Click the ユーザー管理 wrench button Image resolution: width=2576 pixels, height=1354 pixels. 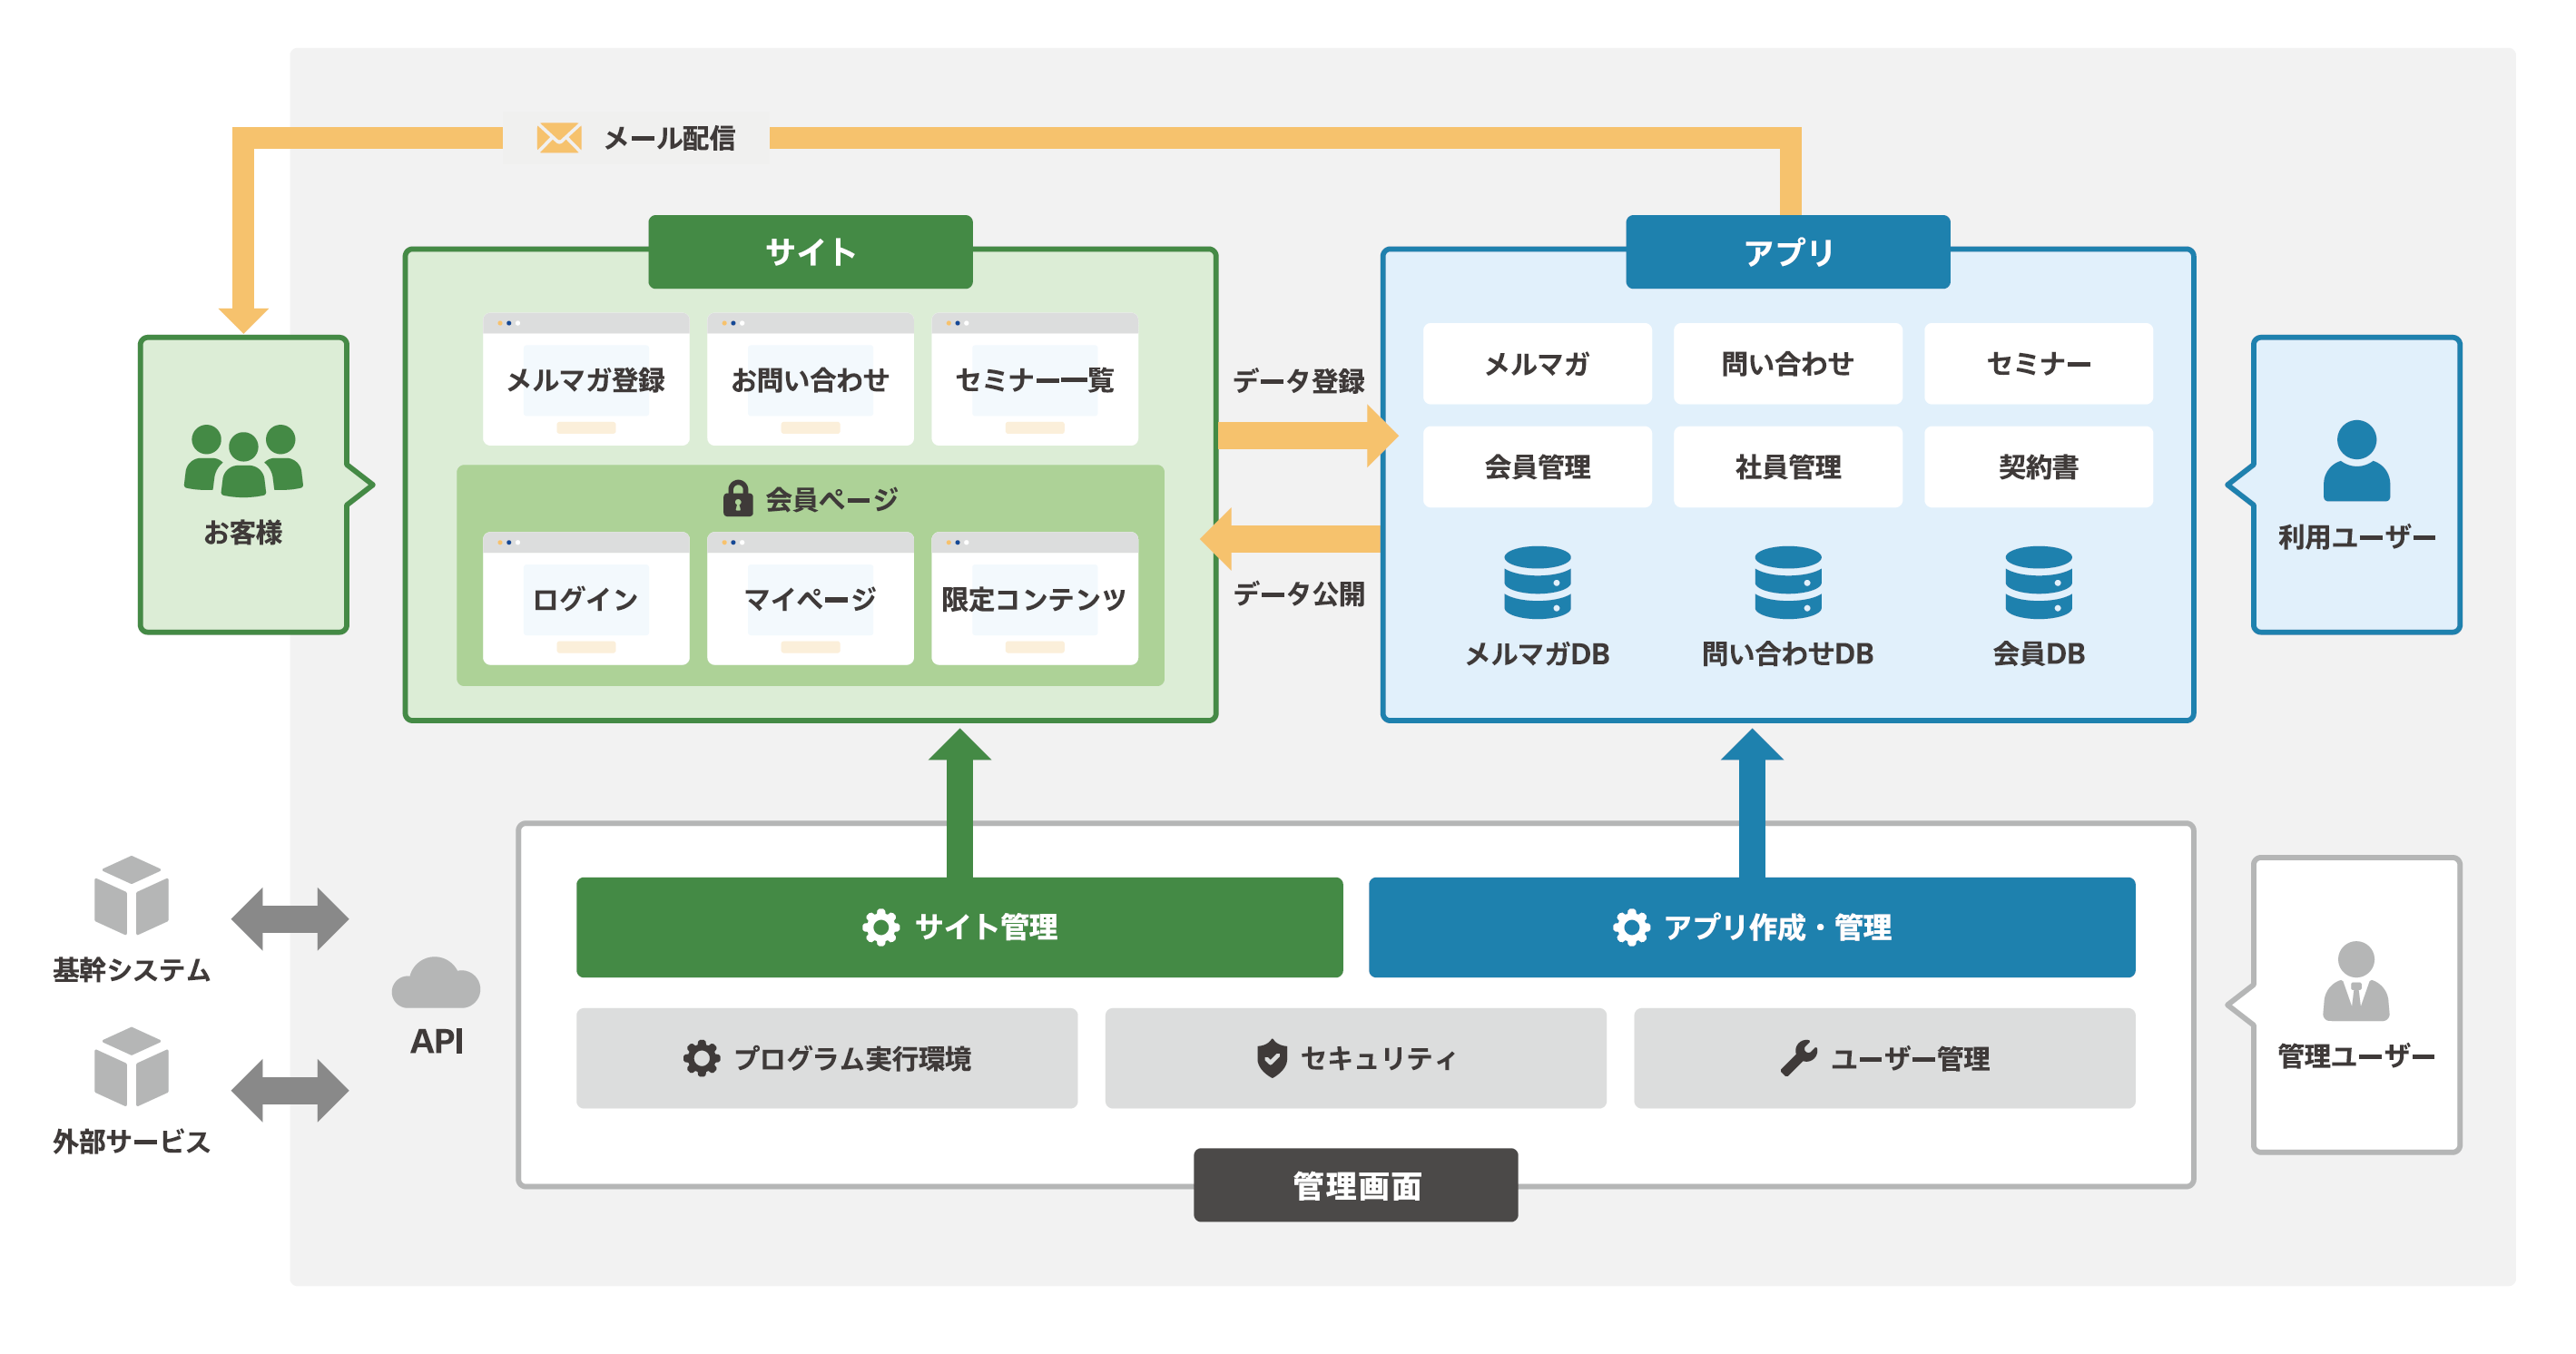(1884, 1058)
